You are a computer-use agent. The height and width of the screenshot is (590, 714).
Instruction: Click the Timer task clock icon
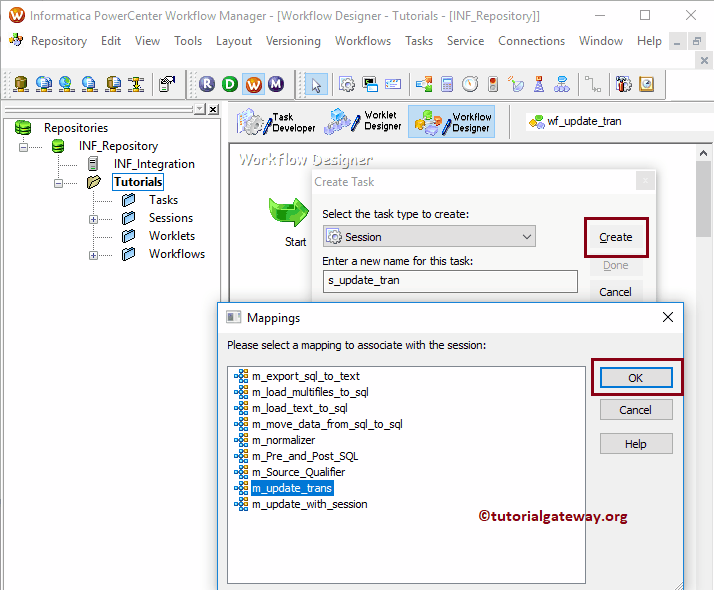470,84
